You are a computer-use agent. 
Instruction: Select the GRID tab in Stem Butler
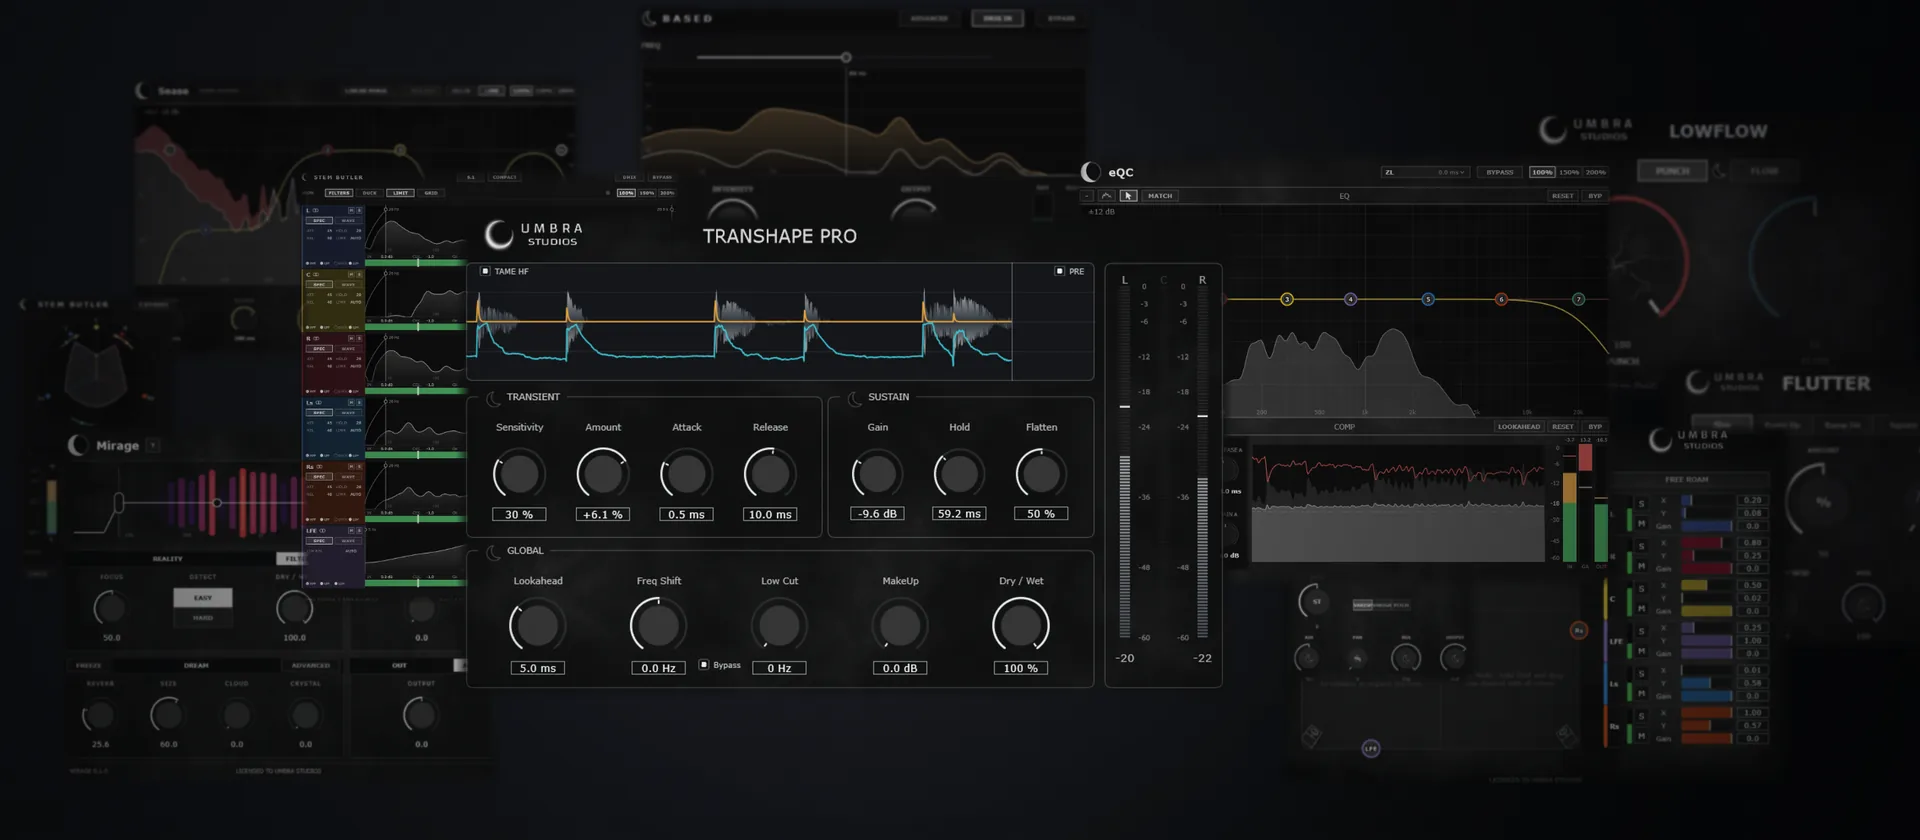tap(431, 193)
